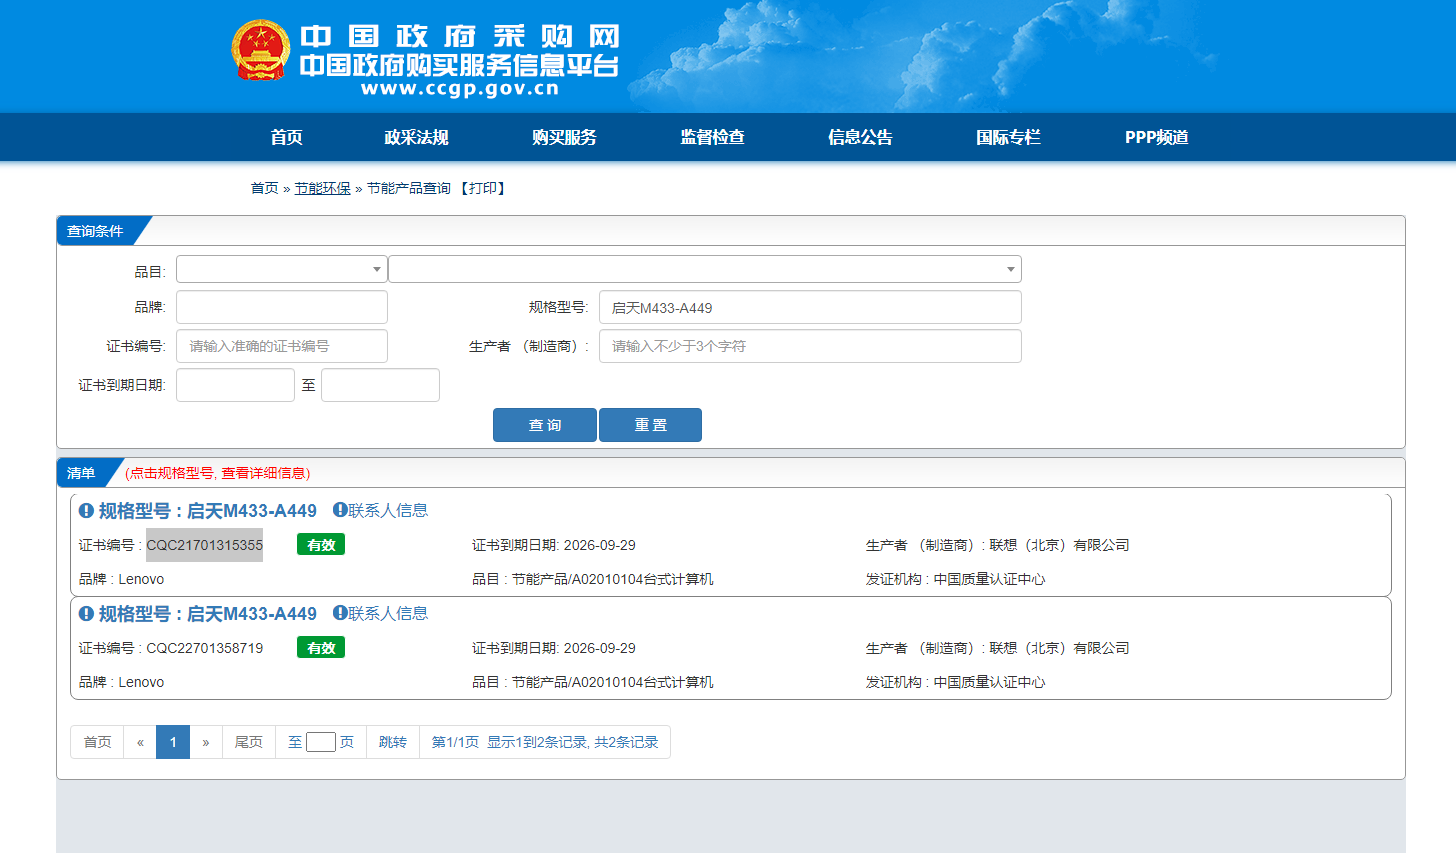Viewport: 1456px width, 853px height.
Task: Focus the 生产者（制造商） input field
Action: pyautogui.click(x=810, y=346)
